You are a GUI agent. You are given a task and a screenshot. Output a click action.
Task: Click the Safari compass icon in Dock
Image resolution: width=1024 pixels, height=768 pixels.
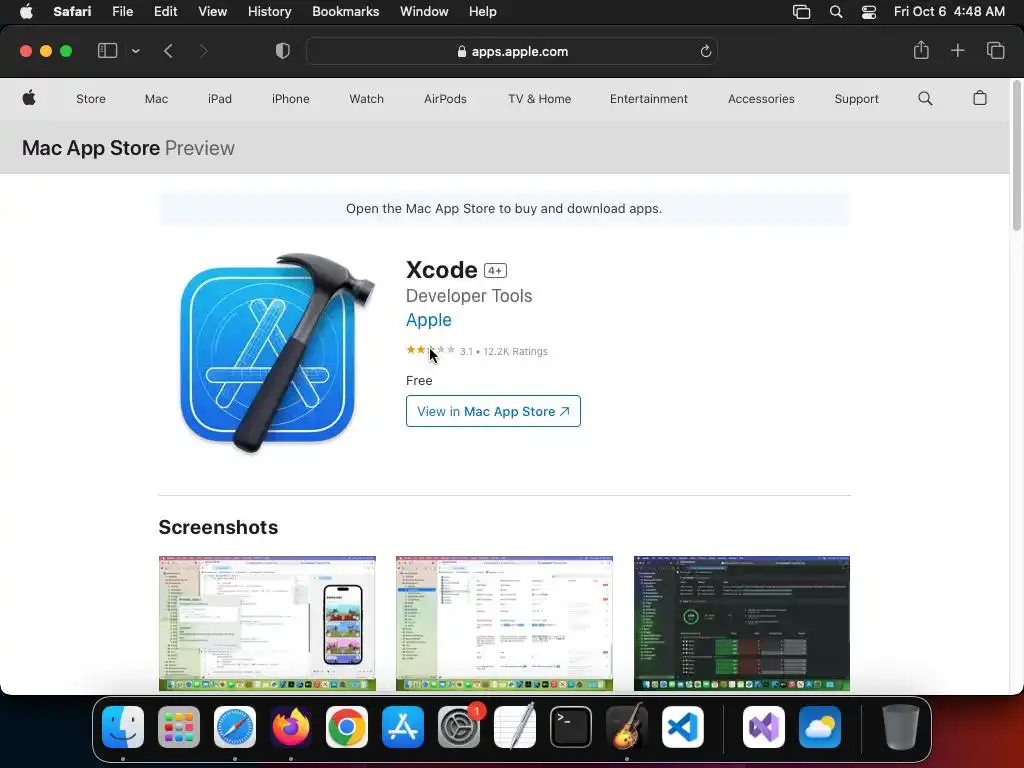234,727
